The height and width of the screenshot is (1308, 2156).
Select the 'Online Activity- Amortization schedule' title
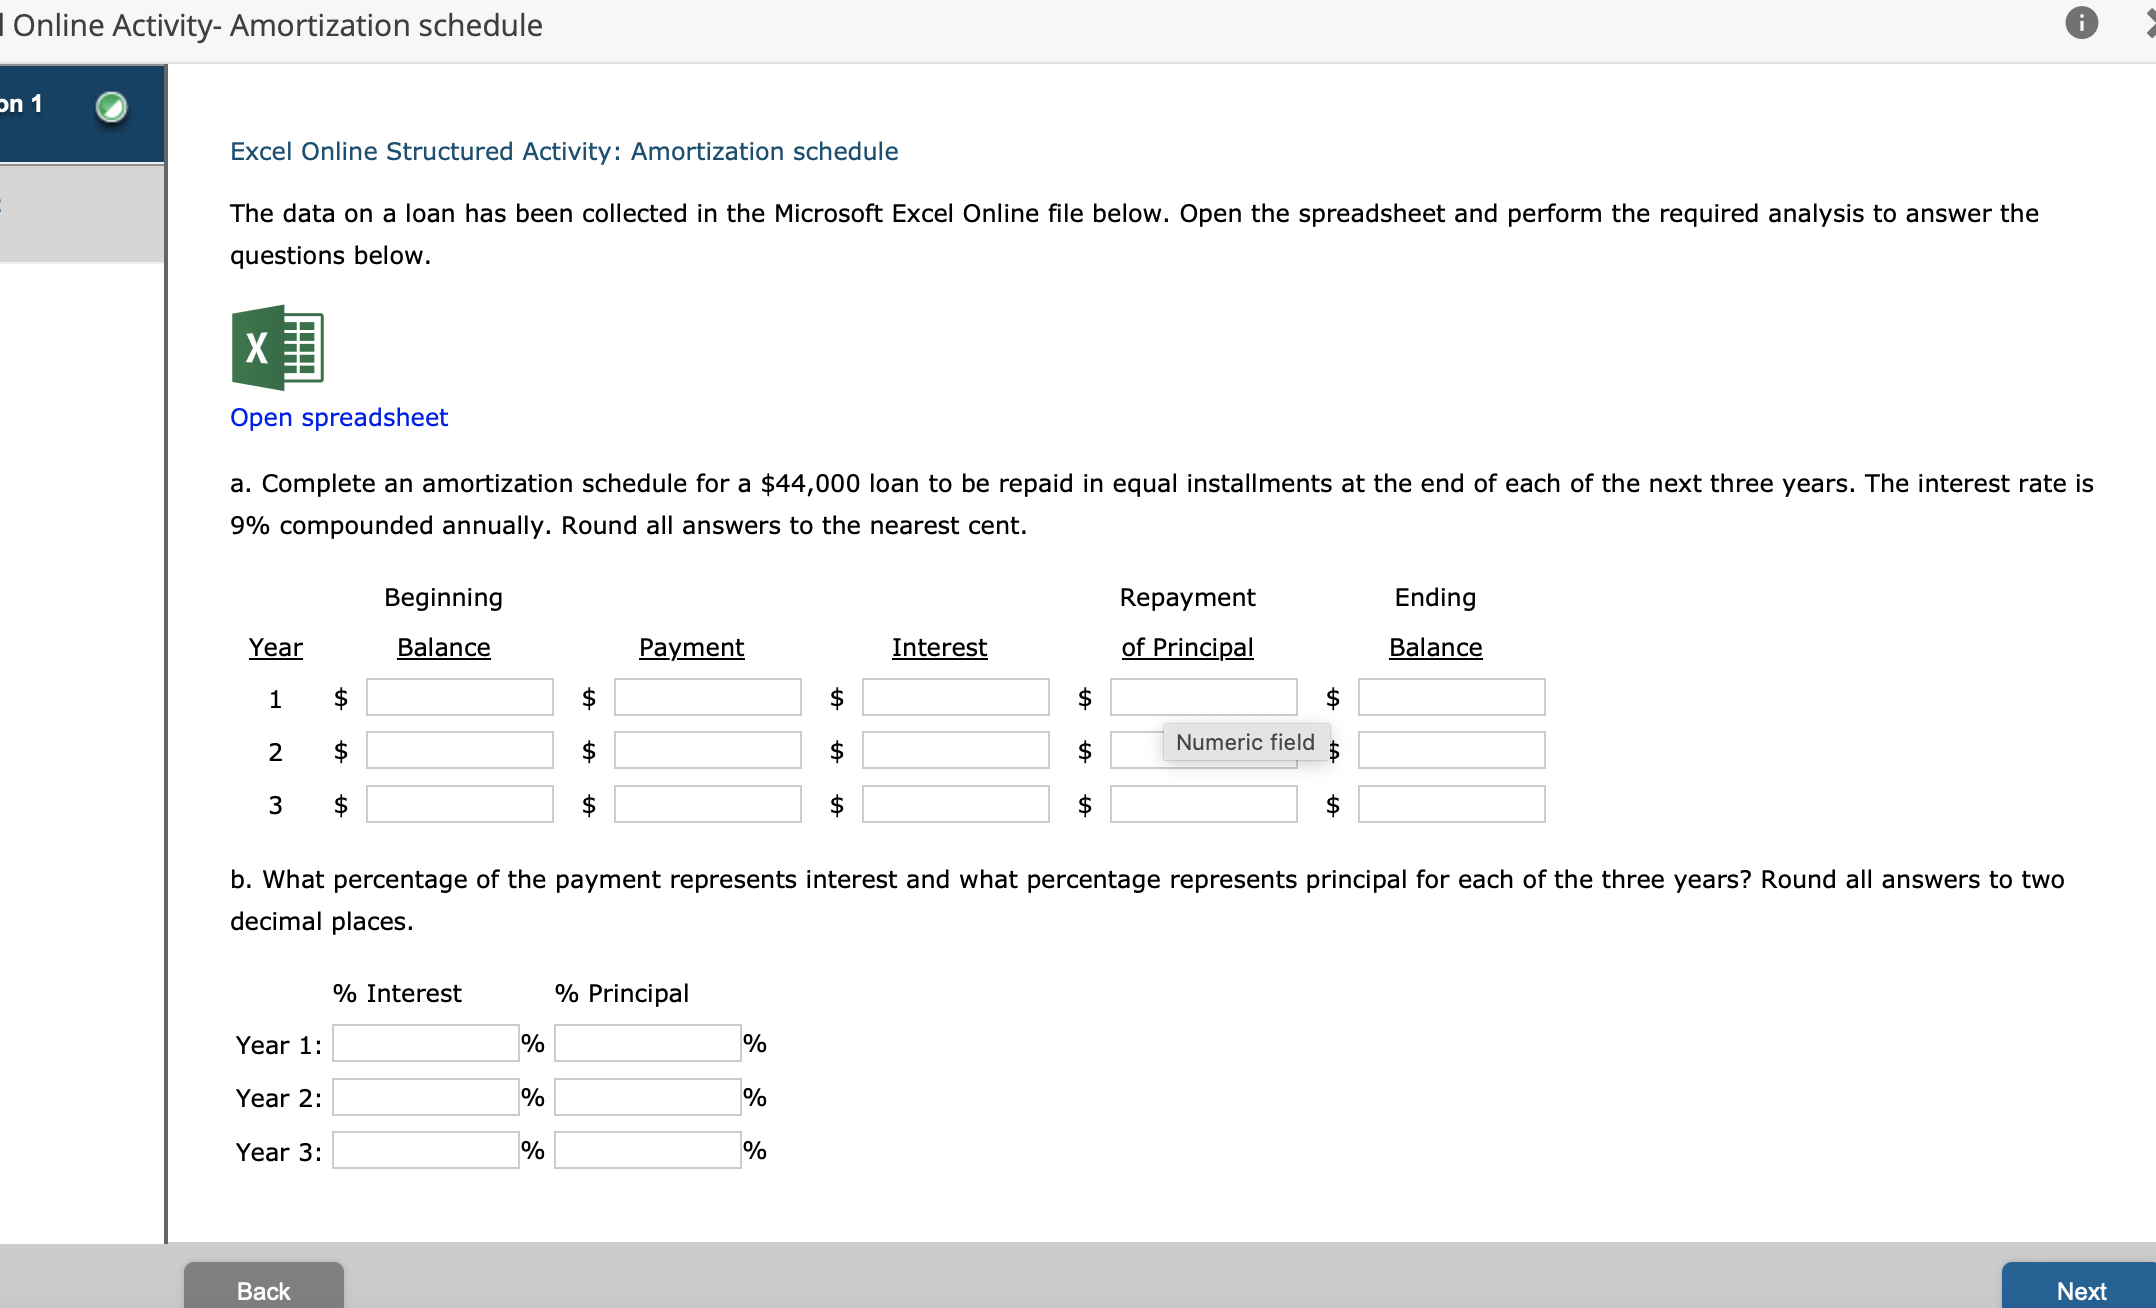click(277, 25)
